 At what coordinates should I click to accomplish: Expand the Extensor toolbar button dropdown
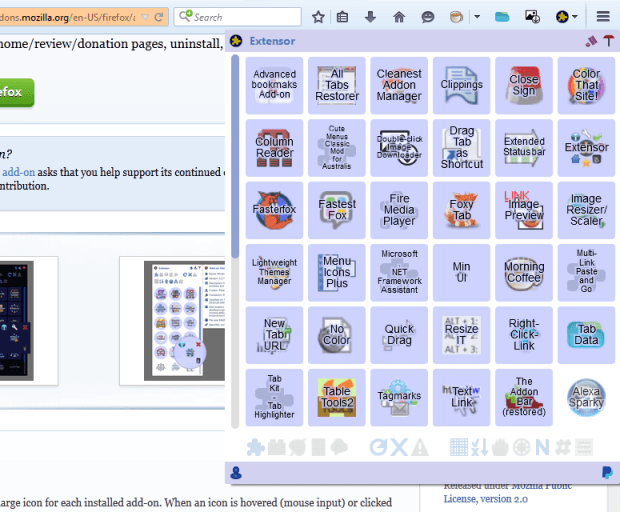pyautogui.click(x=579, y=17)
